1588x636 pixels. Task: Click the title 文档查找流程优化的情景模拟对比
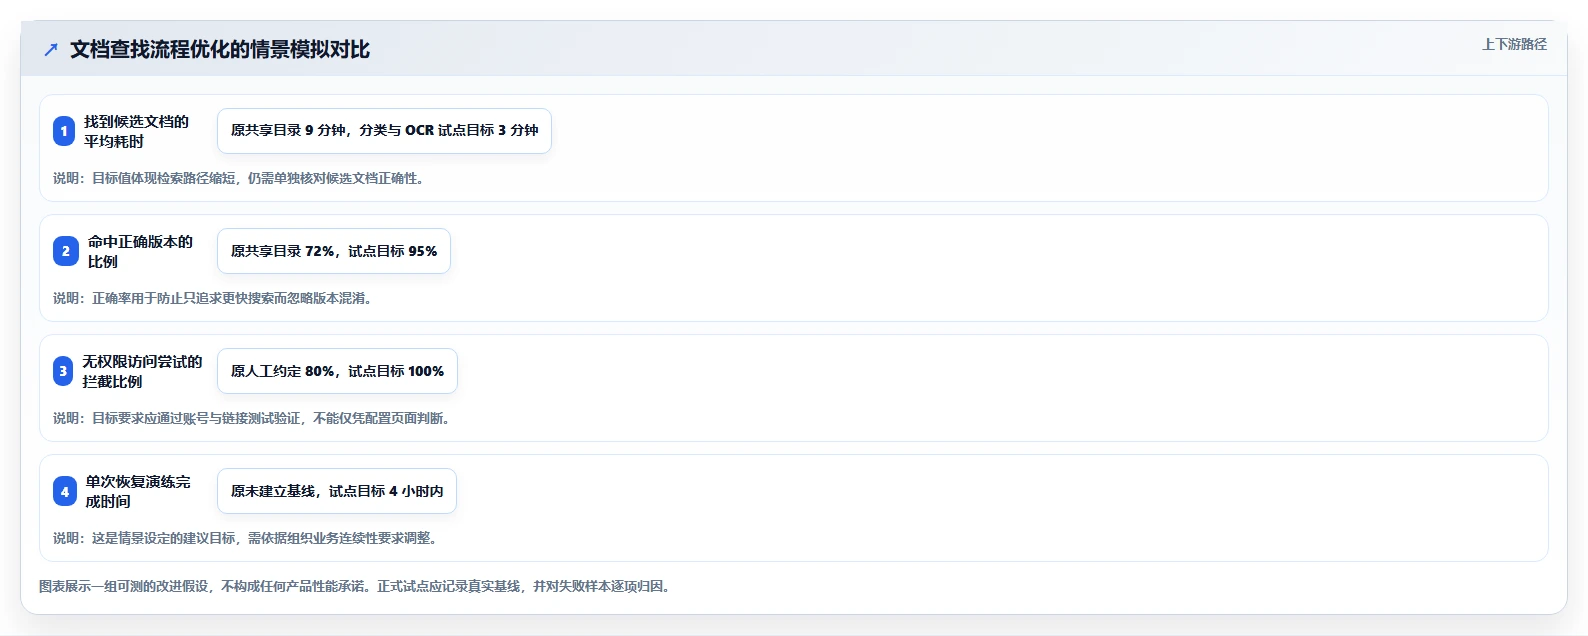click(x=220, y=50)
